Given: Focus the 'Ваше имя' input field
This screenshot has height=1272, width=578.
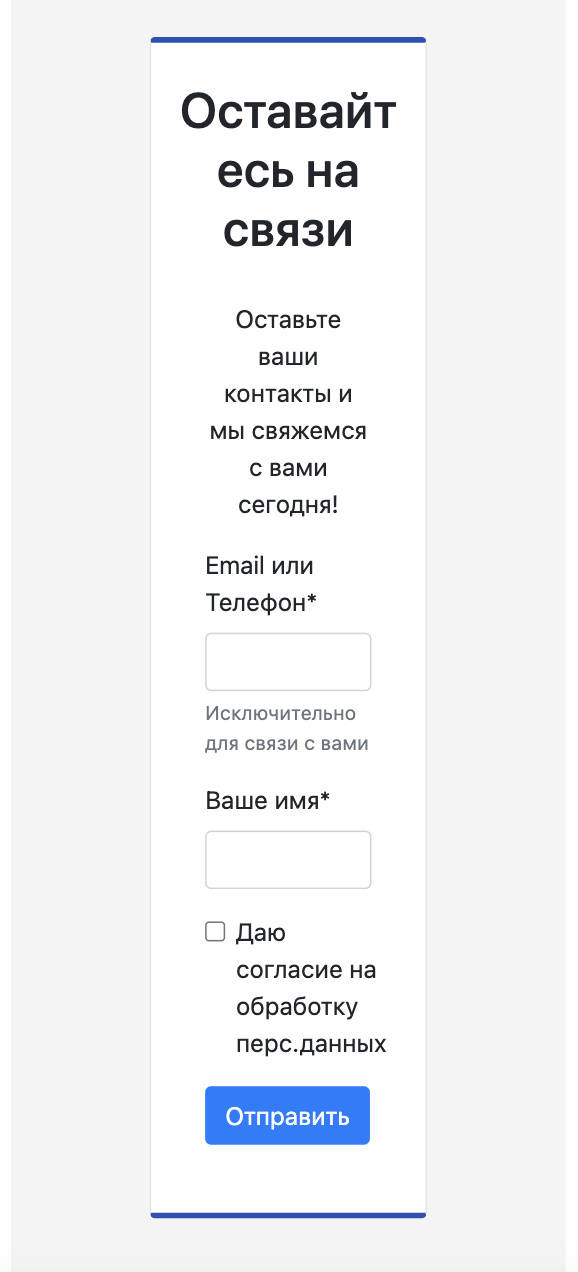Looking at the screenshot, I should coord(288,859).
